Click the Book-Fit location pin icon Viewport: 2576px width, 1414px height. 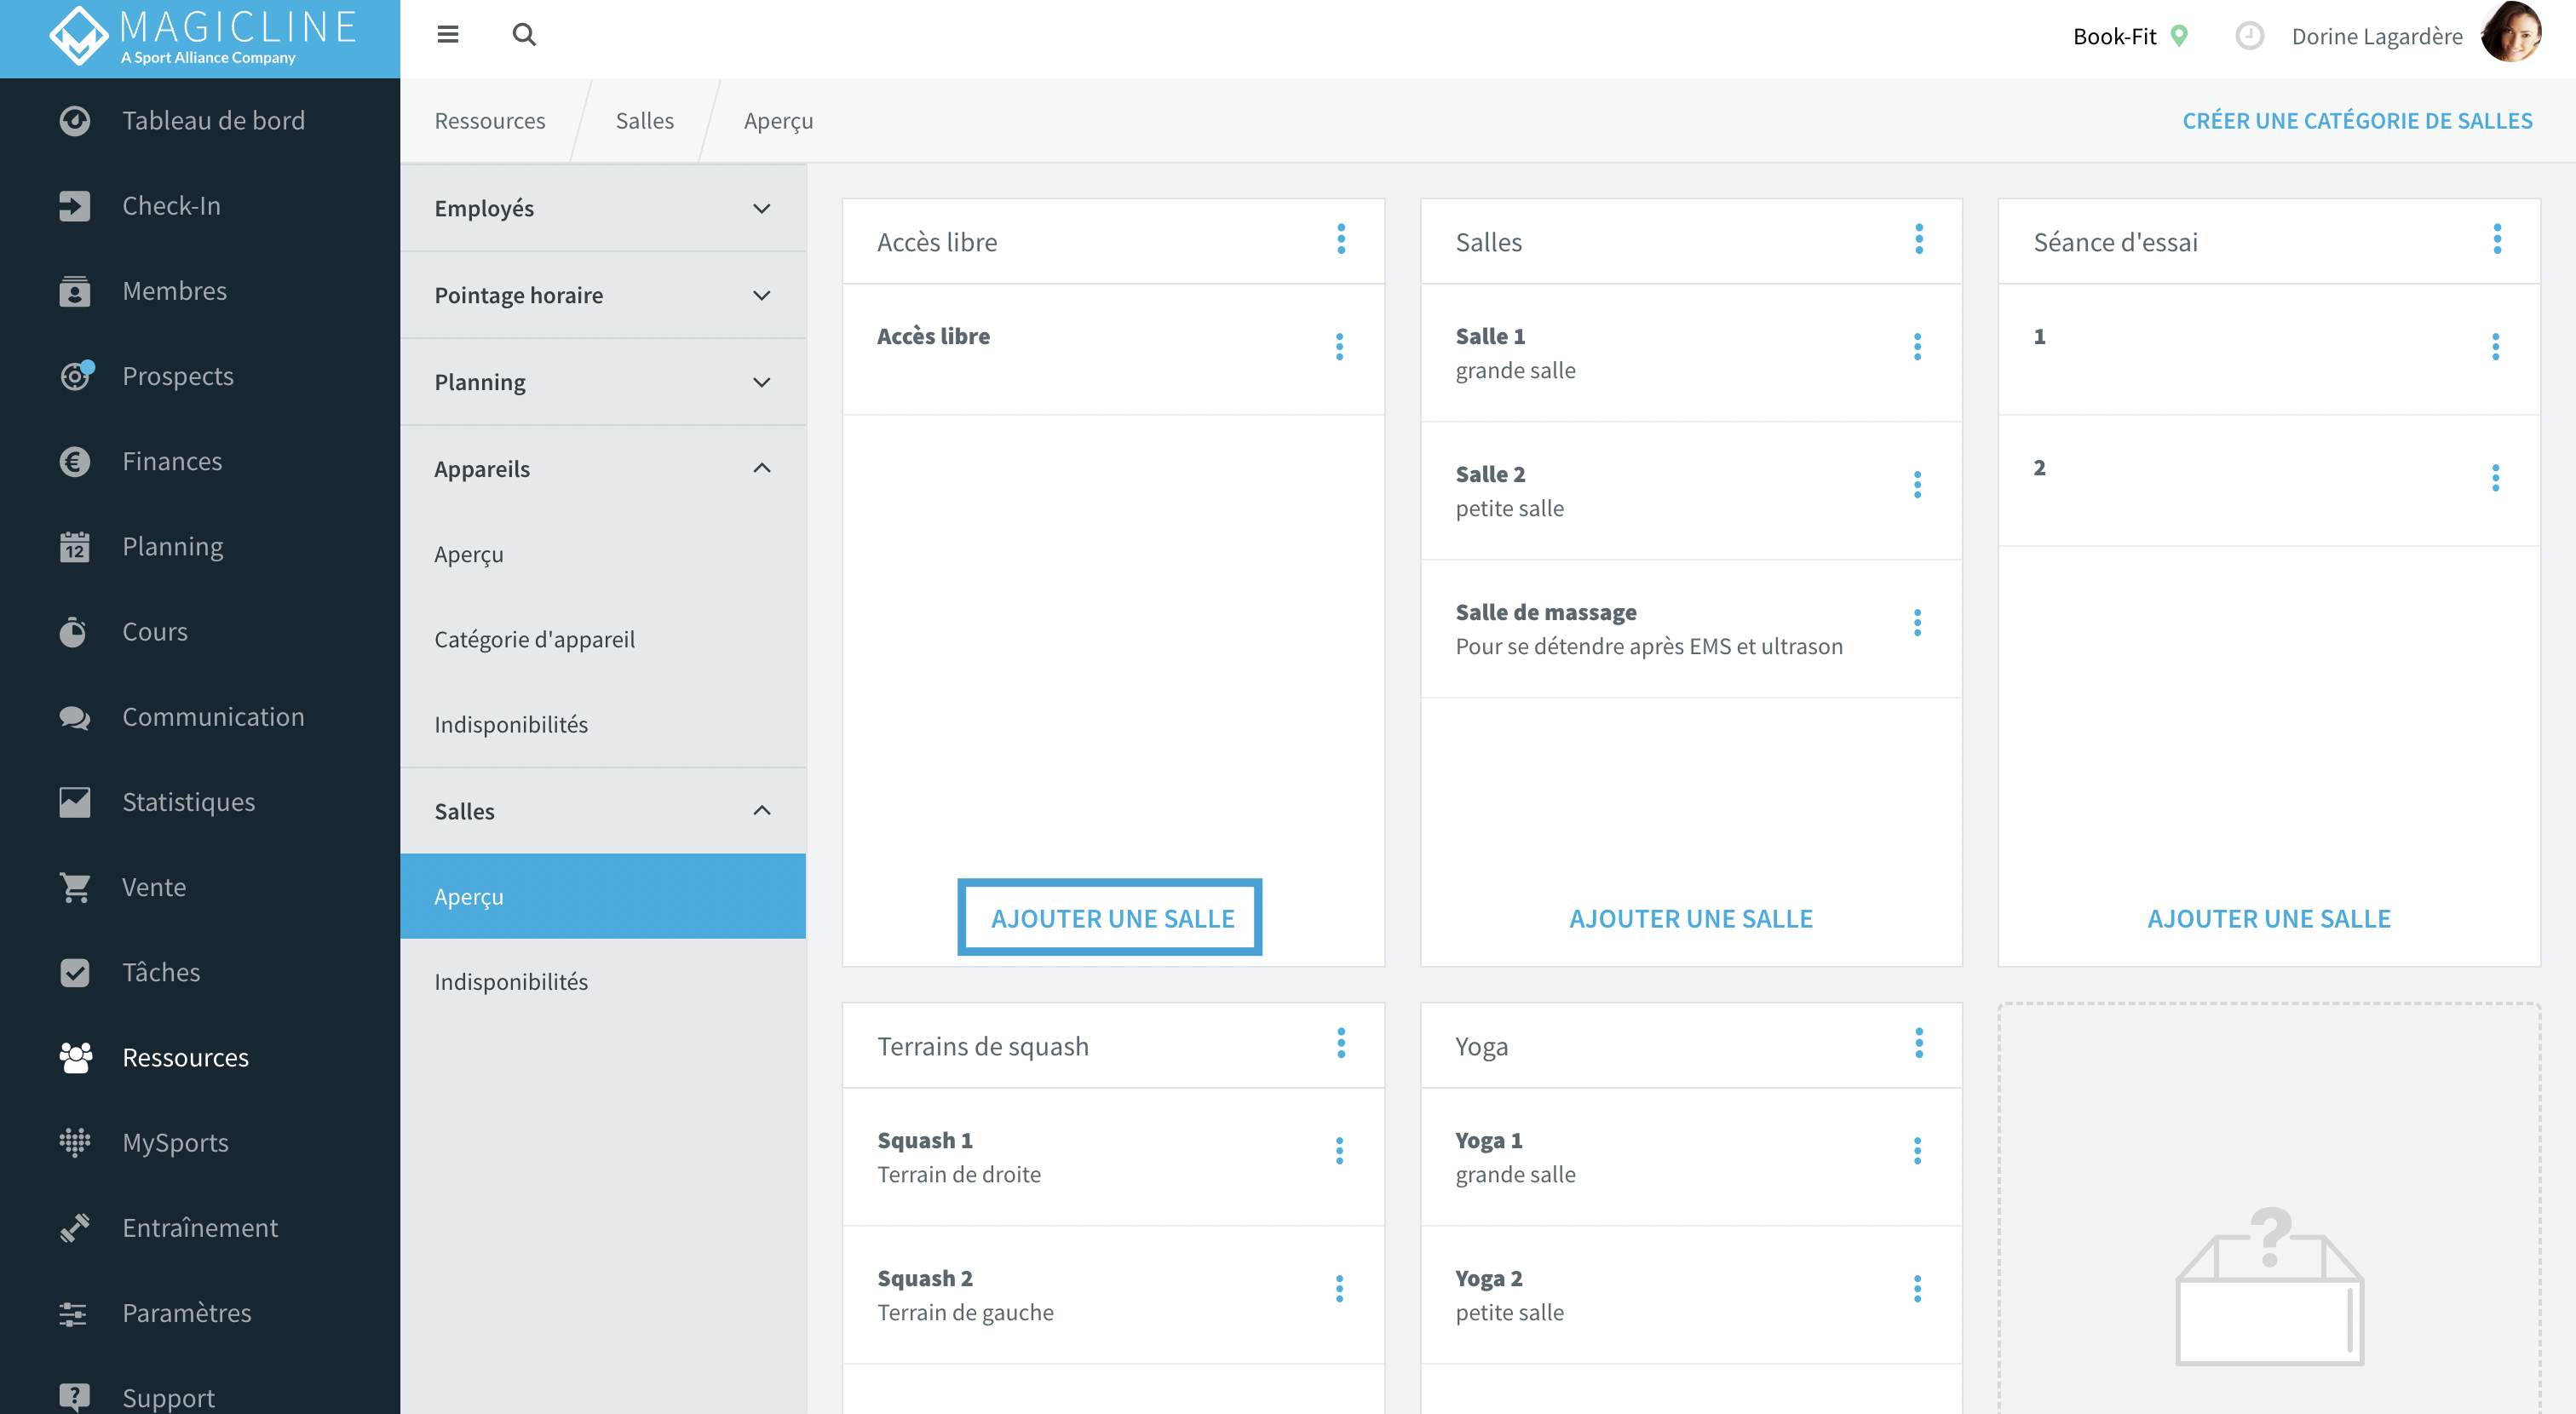point(2179,36)
